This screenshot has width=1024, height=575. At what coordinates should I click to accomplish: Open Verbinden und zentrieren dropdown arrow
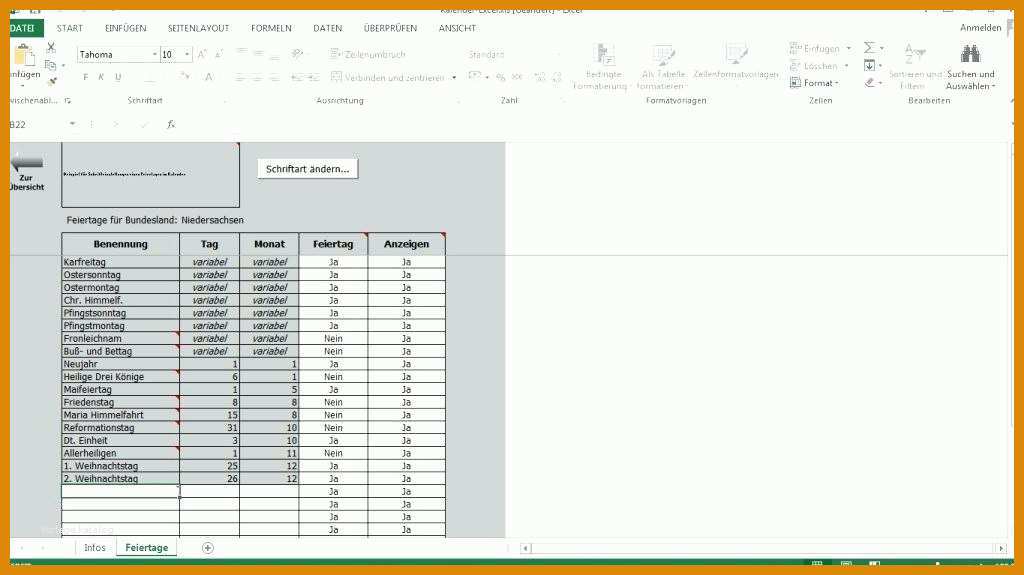pos(454,78)
